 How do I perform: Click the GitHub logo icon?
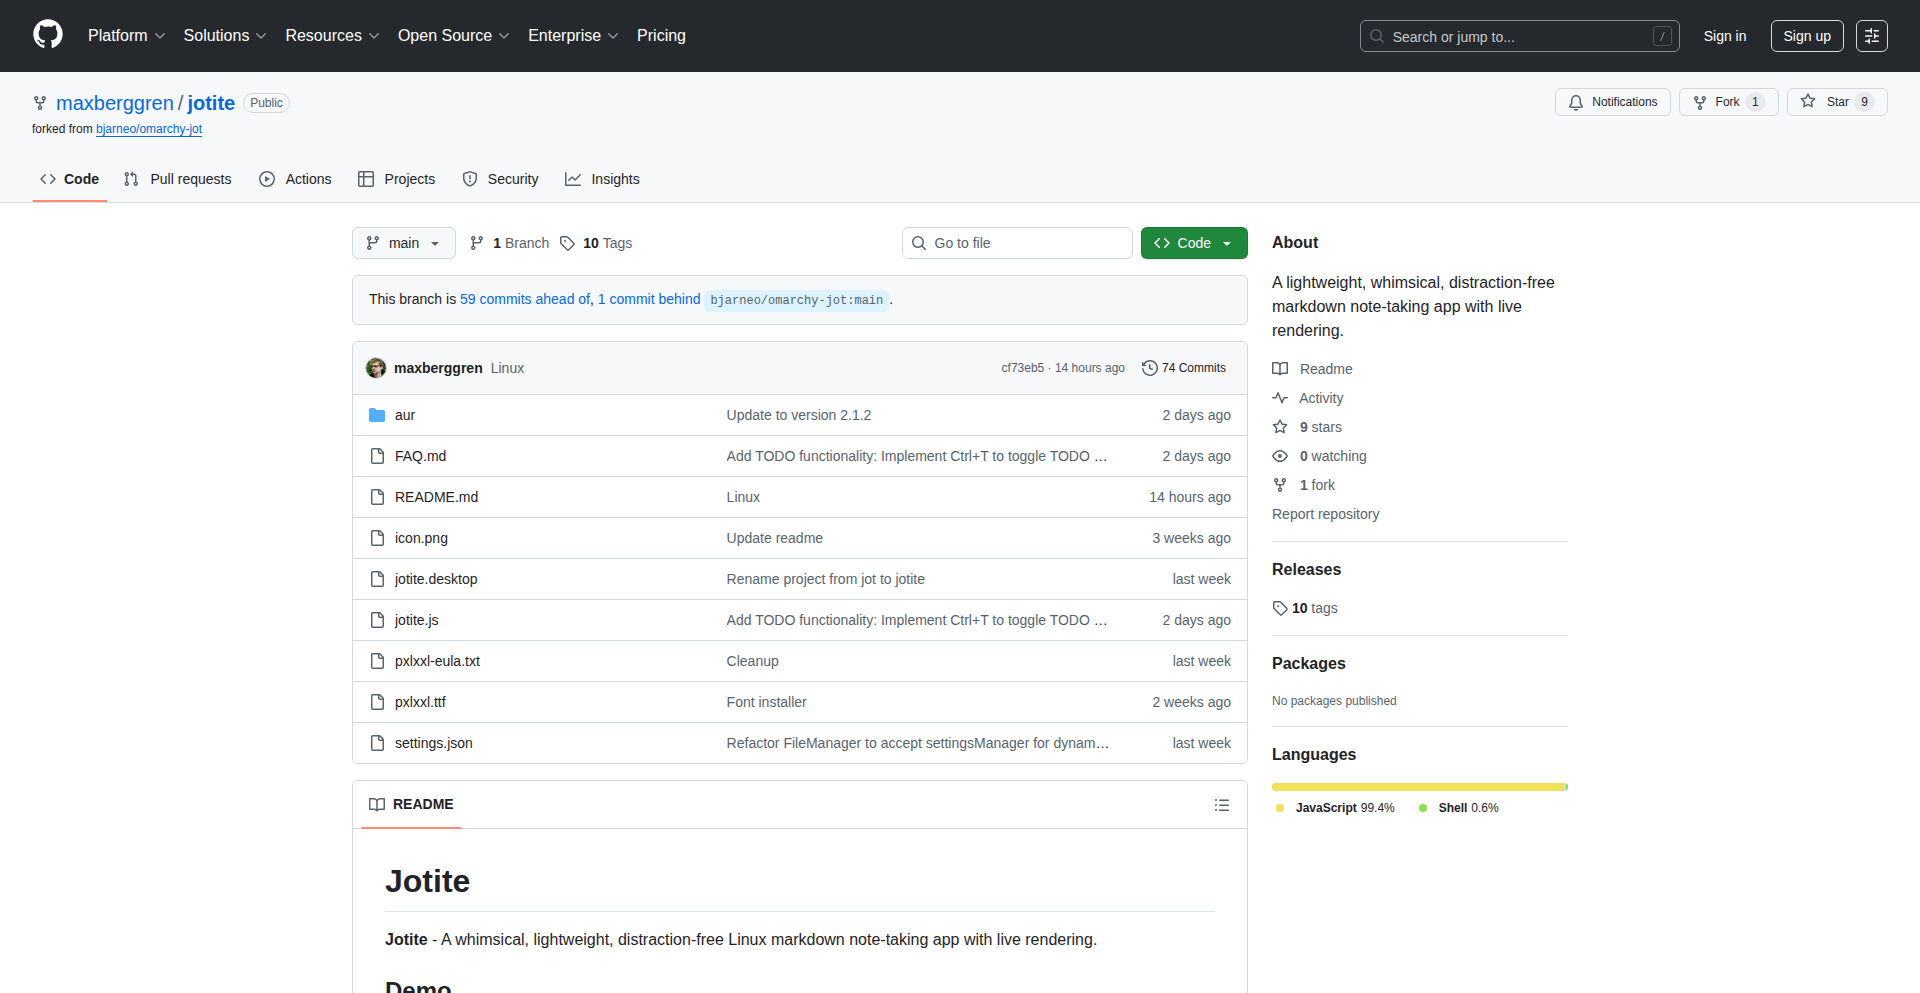pos(47,35)
